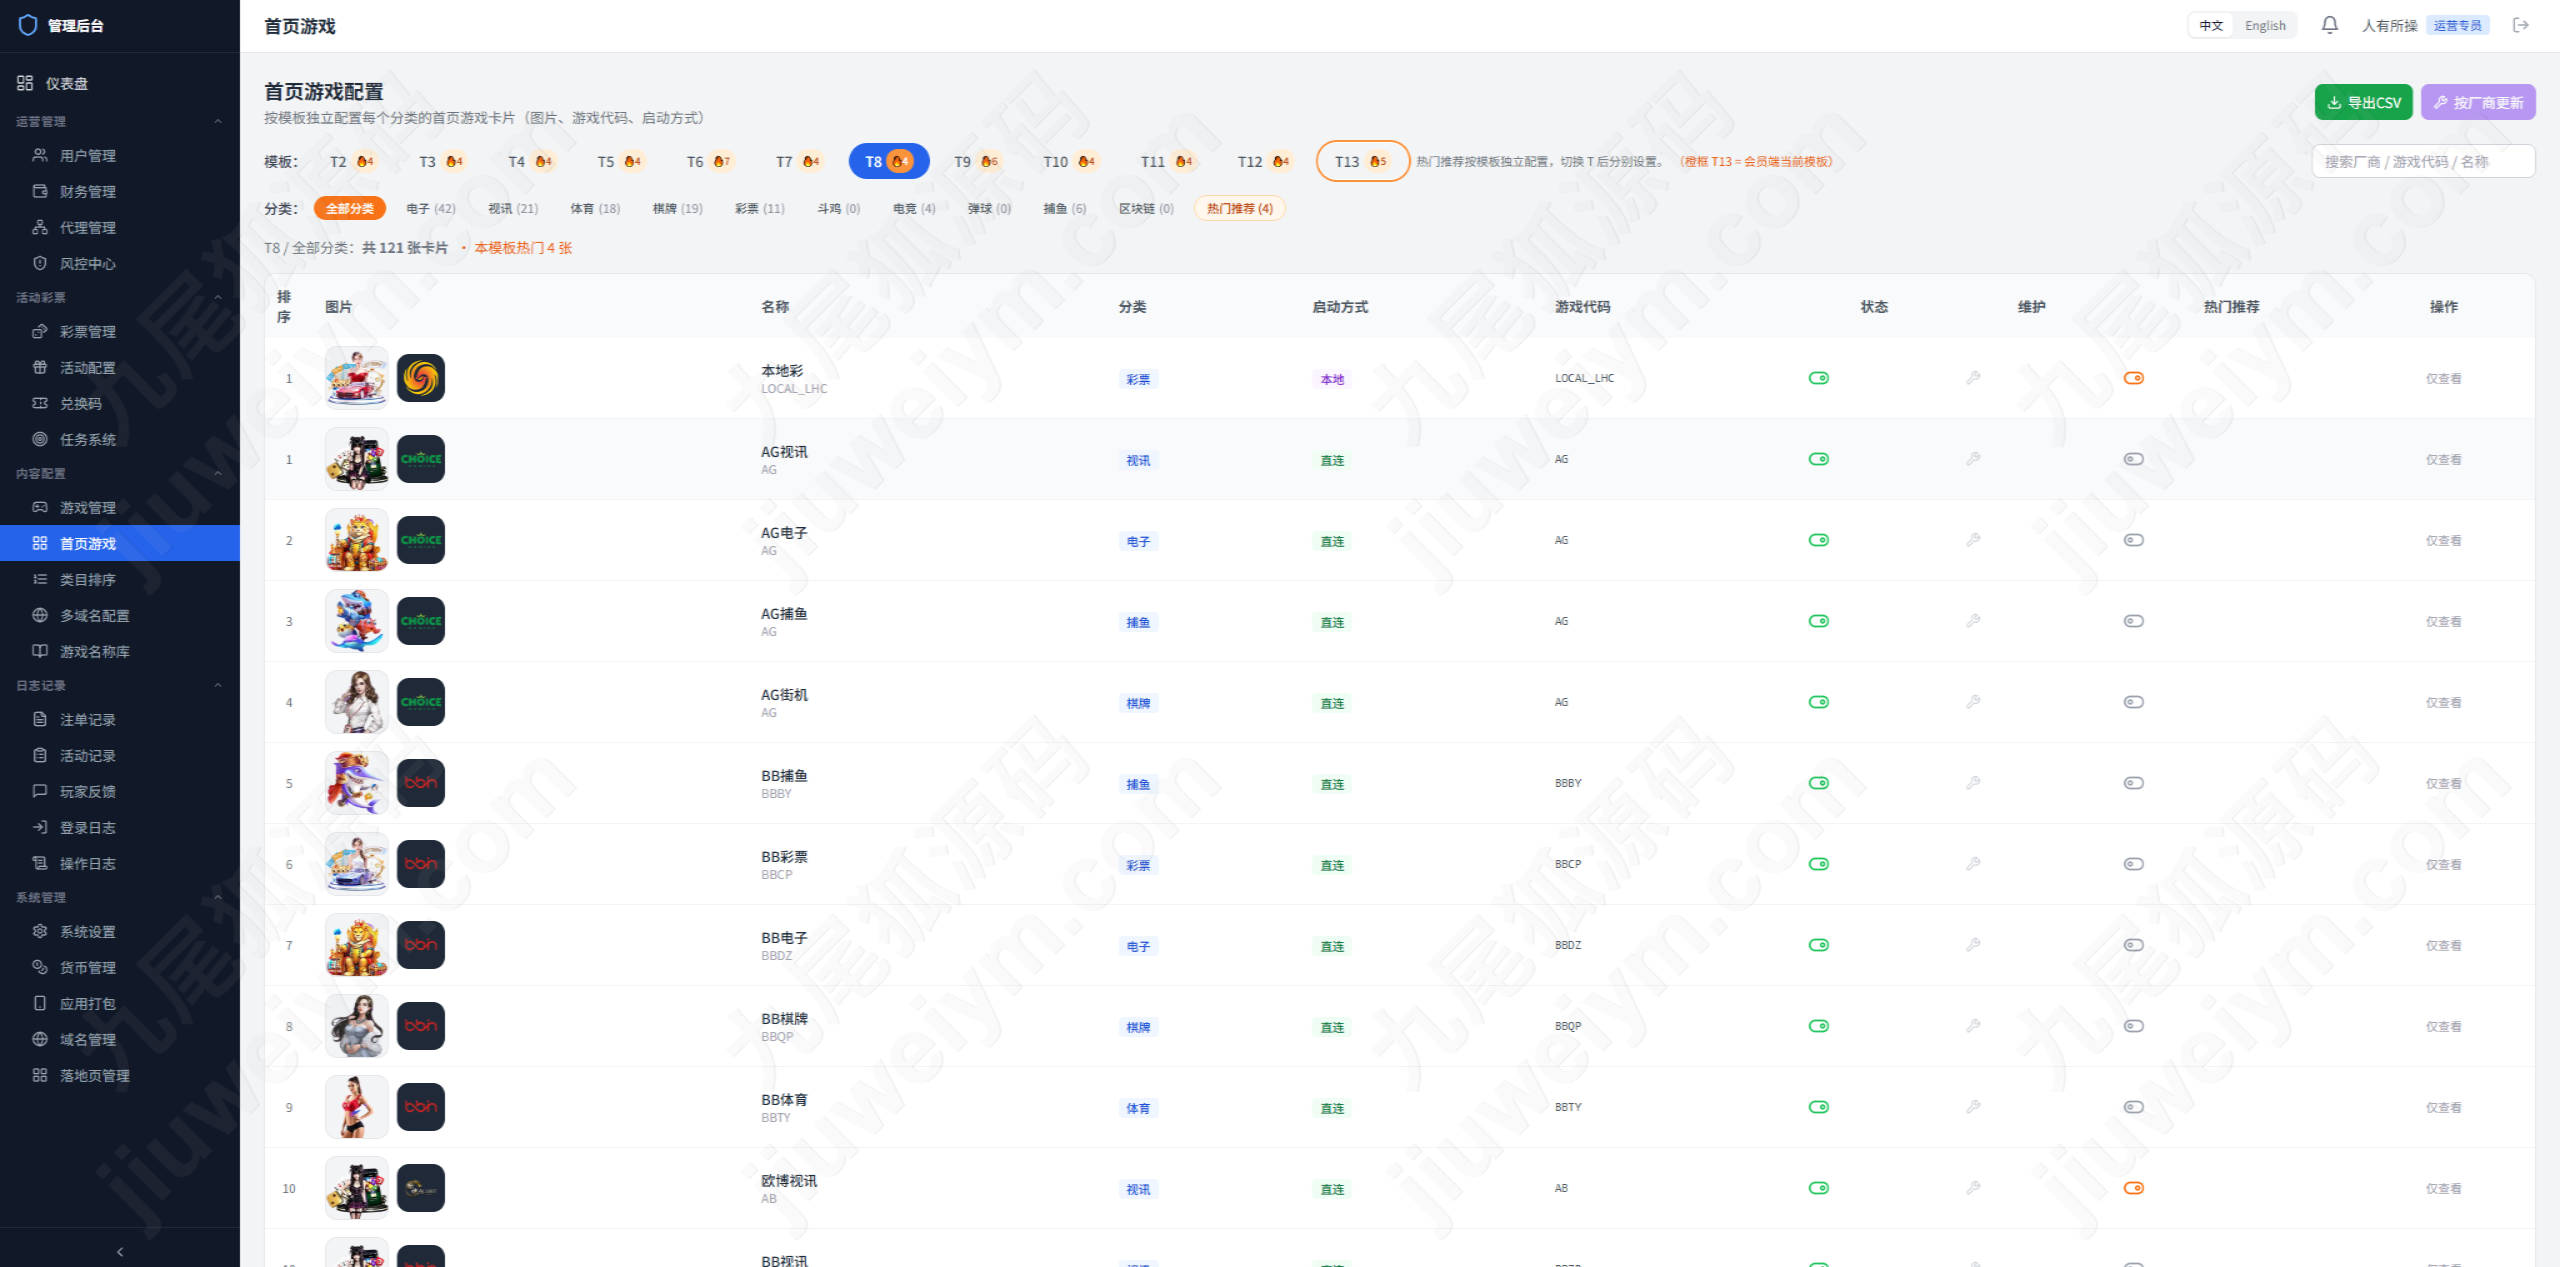This screenshot has height=1267, width=2560.
Task: Open 风控中心 shield icon in sidebar
Action: 40,263
